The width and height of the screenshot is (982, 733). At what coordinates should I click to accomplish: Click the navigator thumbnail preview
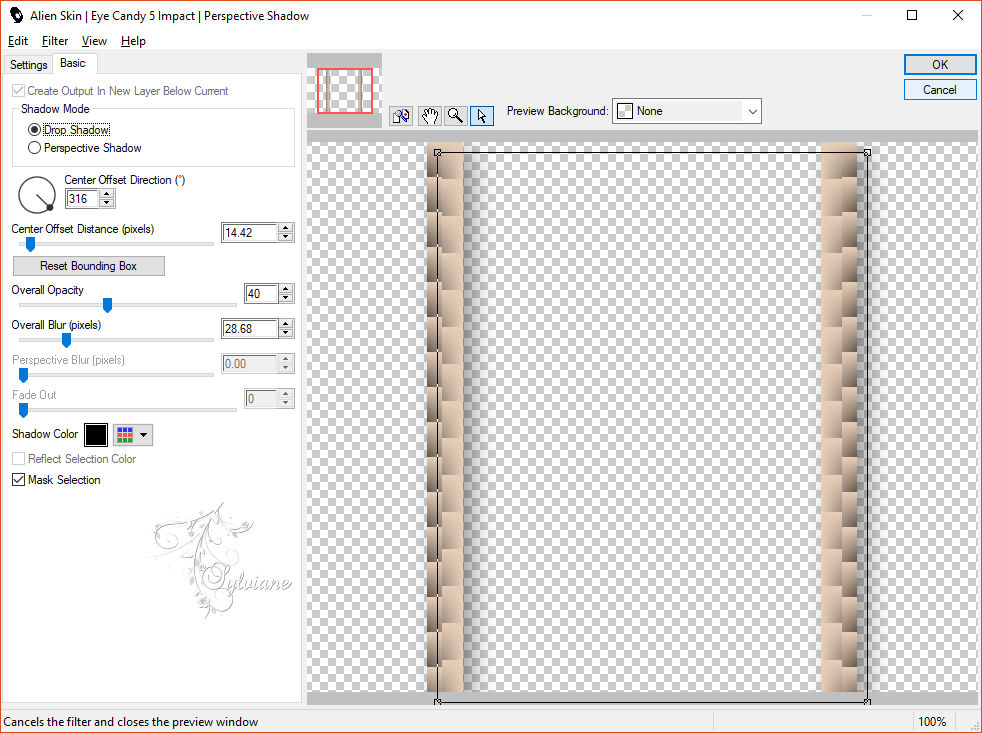[344, 91]
